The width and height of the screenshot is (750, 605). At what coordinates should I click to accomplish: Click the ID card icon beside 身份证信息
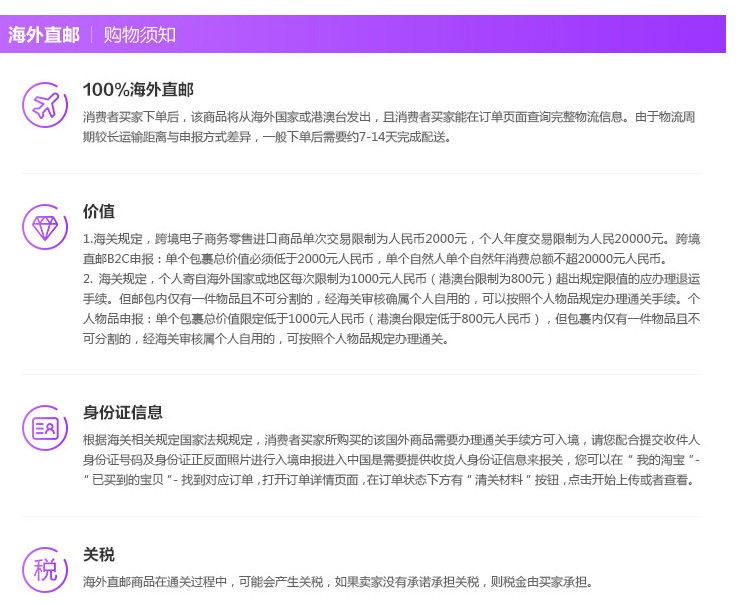(45, 428)
